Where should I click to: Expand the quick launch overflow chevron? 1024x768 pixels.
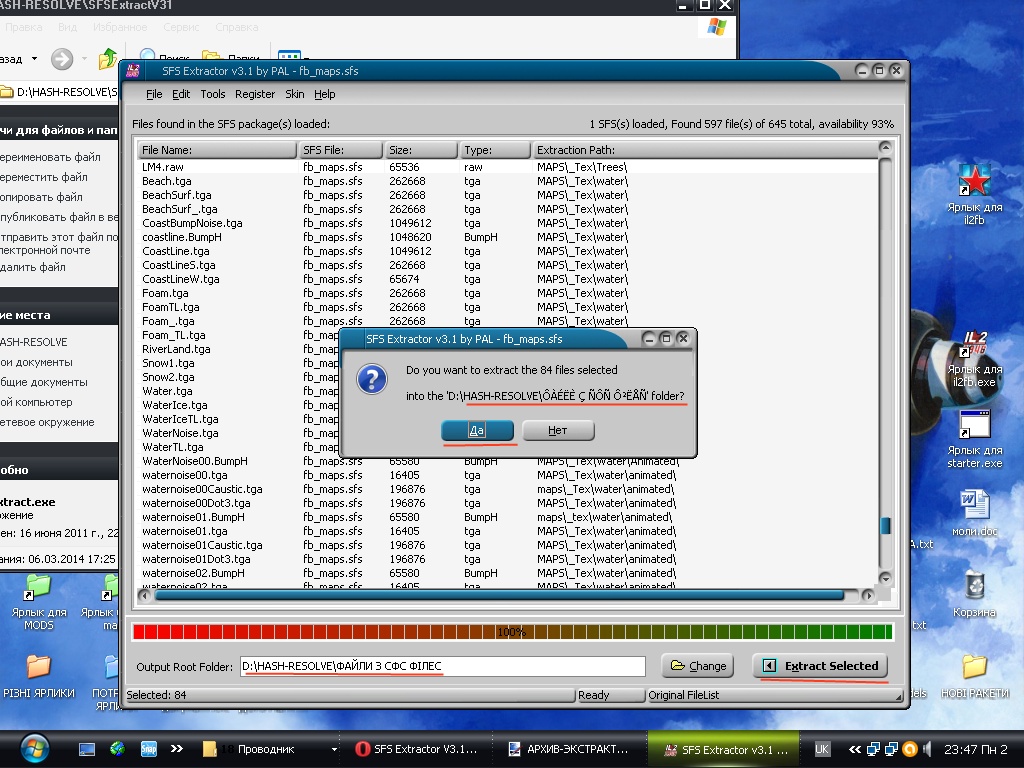pyautogui.click(x=176, y=748)
